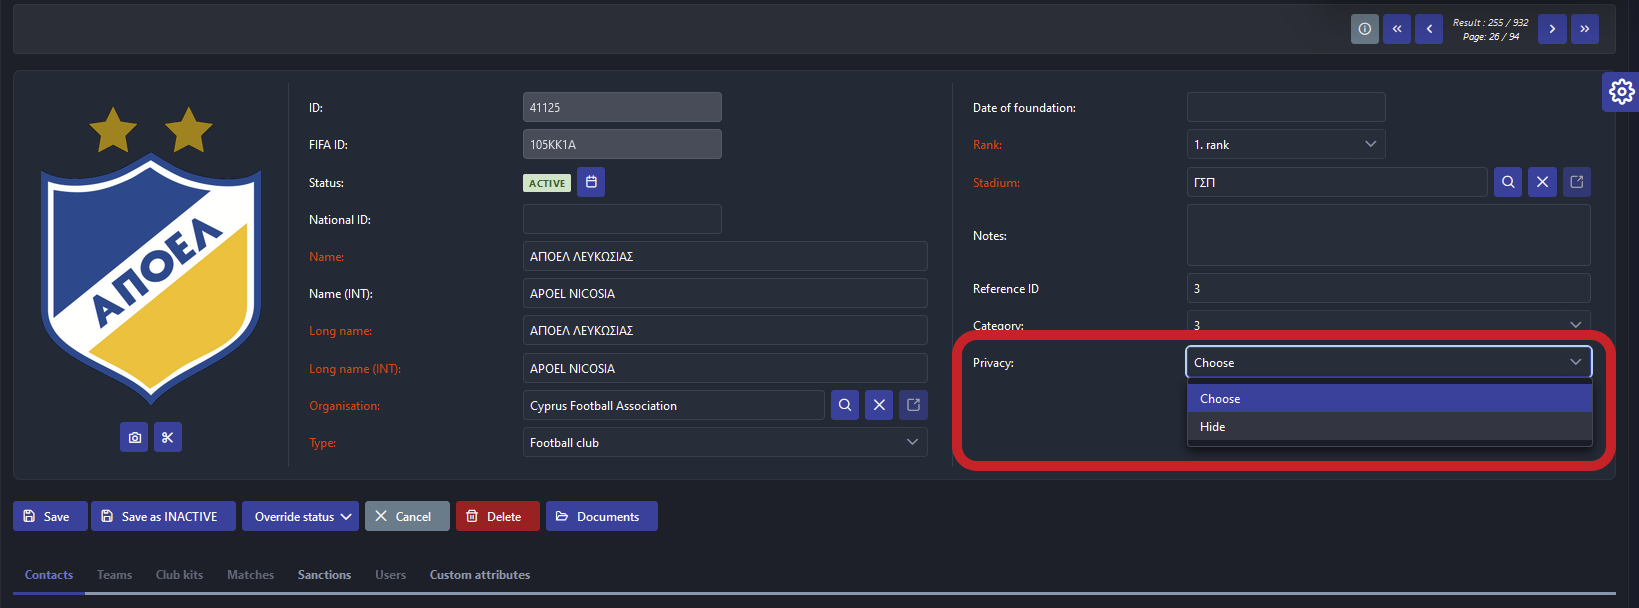Viewport: 1639px width, 608px height.
Task: Click the camera icon under the club logo
Action: (x=134, y=437)
